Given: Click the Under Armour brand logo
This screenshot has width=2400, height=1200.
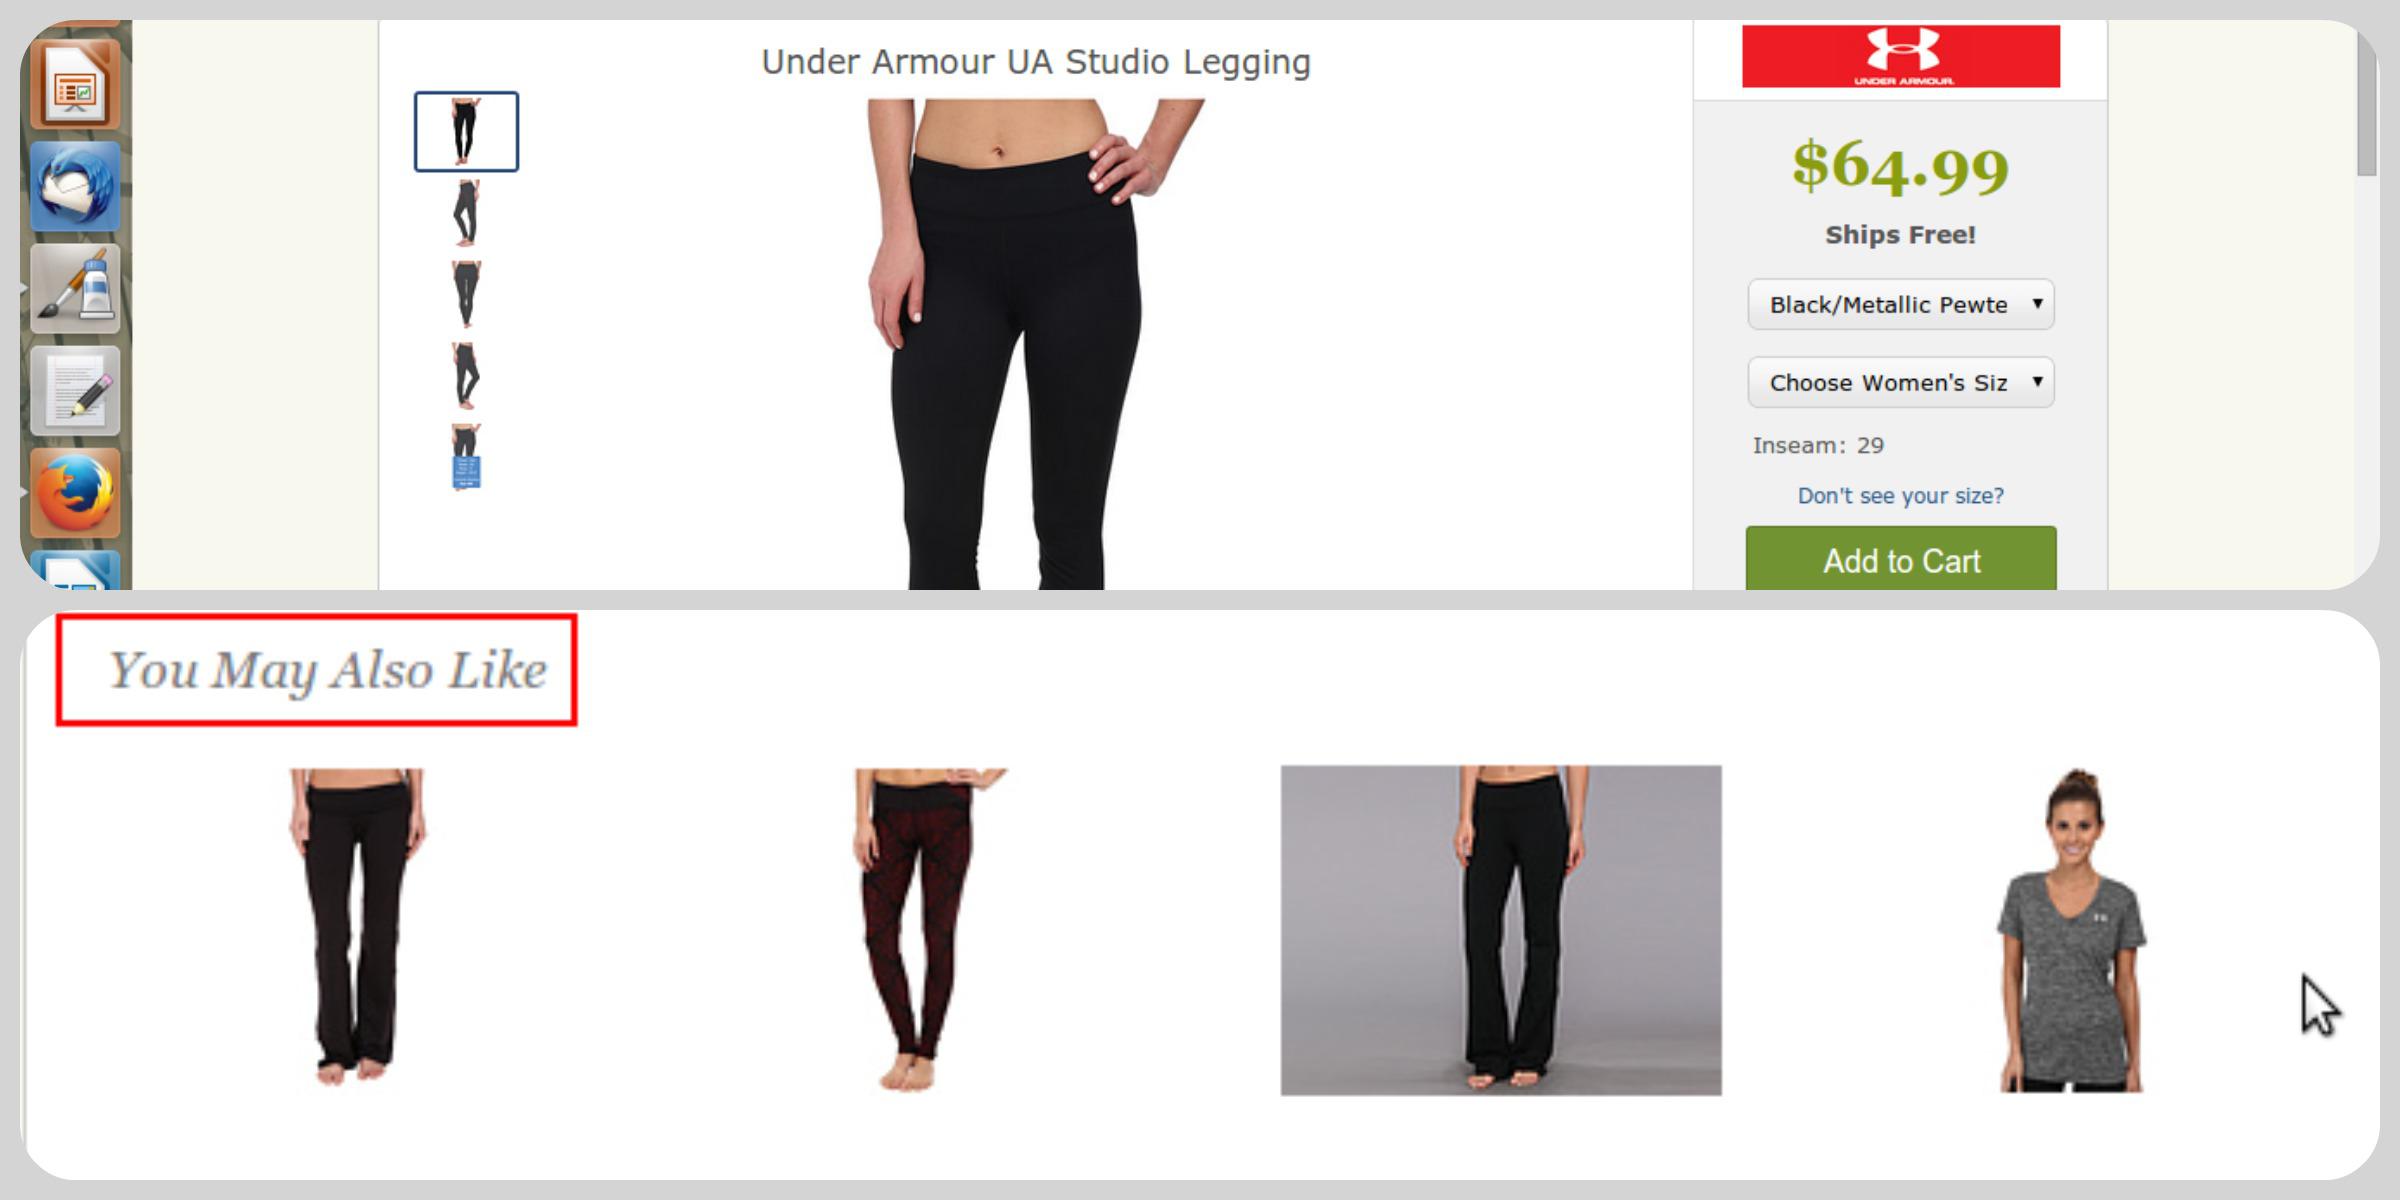Looking at the screenshot, I should 1900,56.
